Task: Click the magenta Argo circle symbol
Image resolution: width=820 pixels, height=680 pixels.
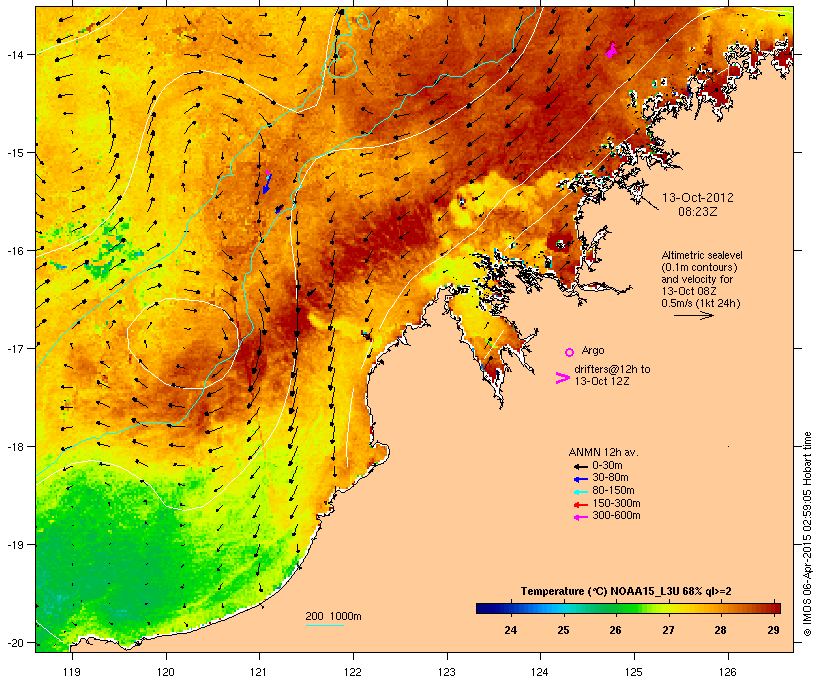Action: click(x=570, y=352)
